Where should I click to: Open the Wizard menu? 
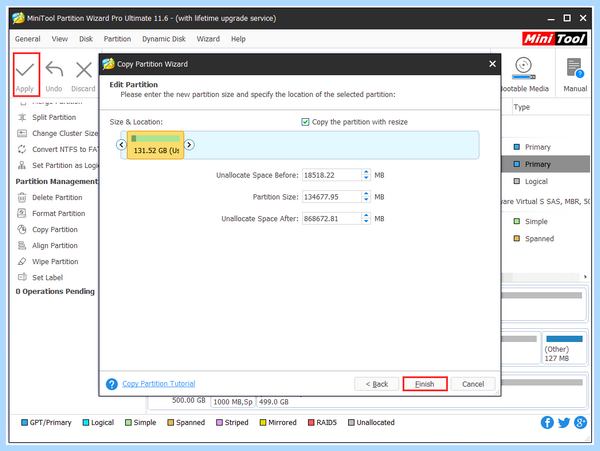pyautogui.click(x=208, y=39)
